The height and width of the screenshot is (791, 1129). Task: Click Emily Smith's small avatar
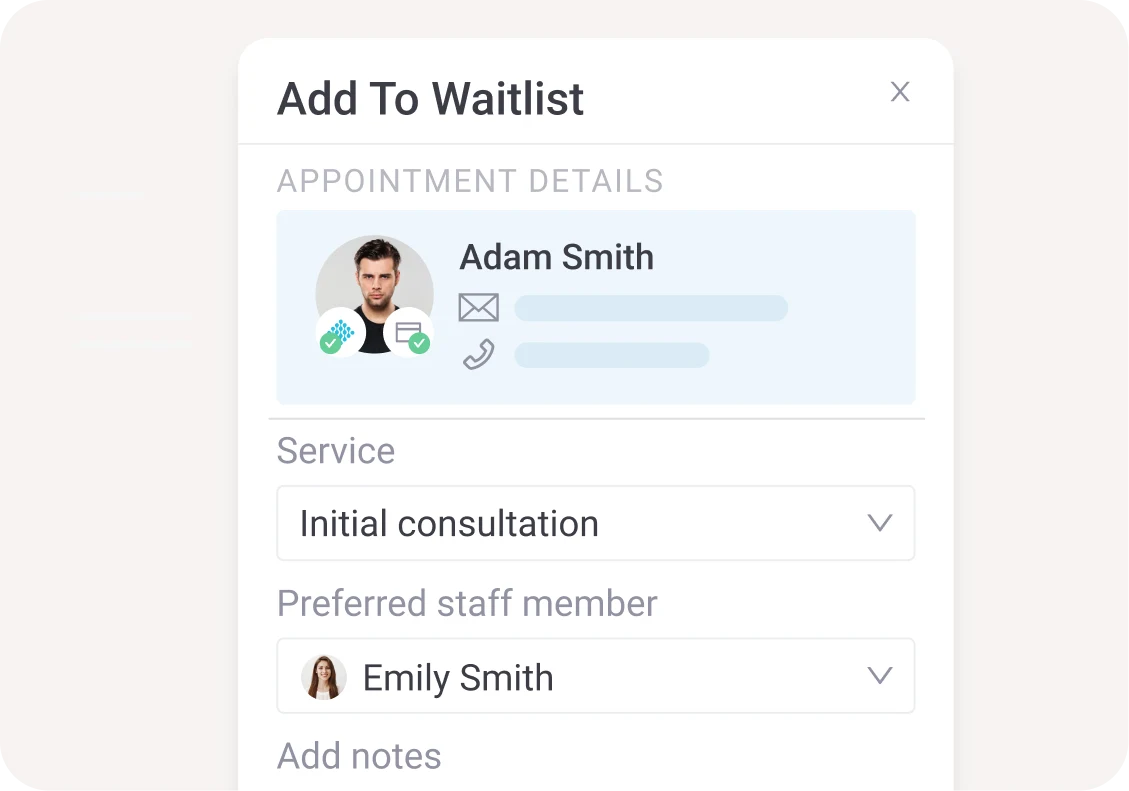[x=323, y=677]
